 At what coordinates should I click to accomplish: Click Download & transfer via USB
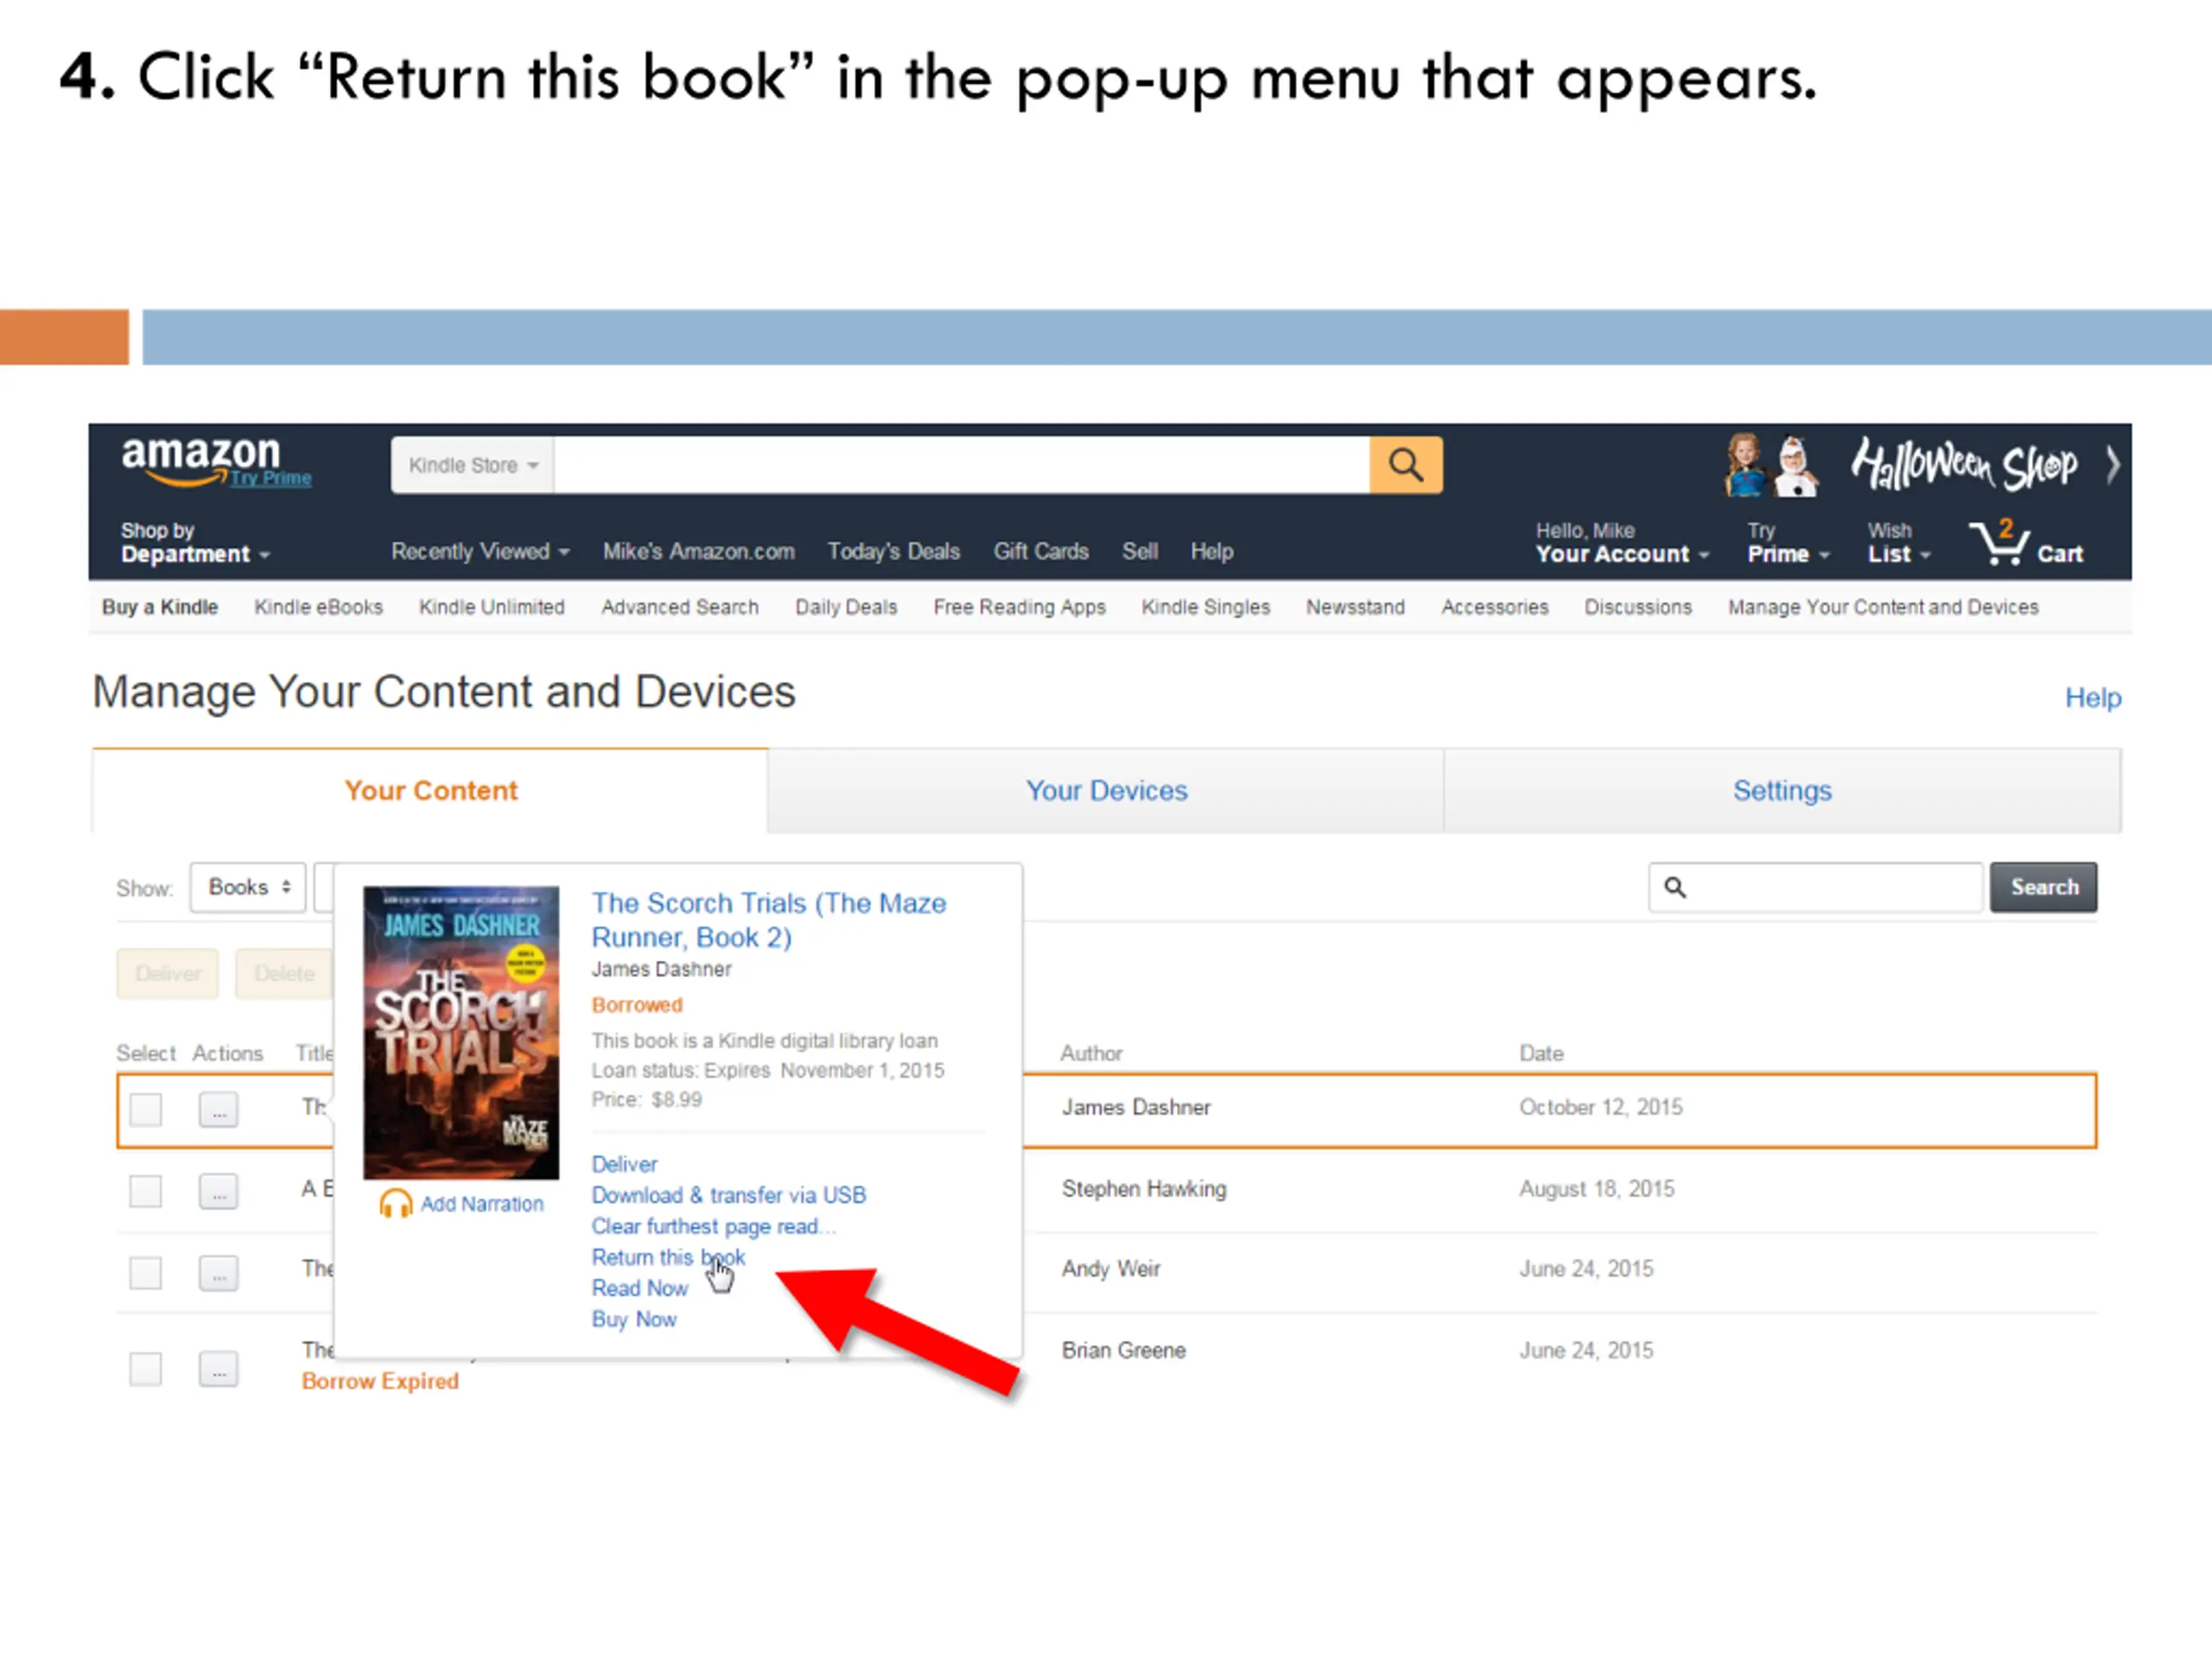coord(728,1195)
